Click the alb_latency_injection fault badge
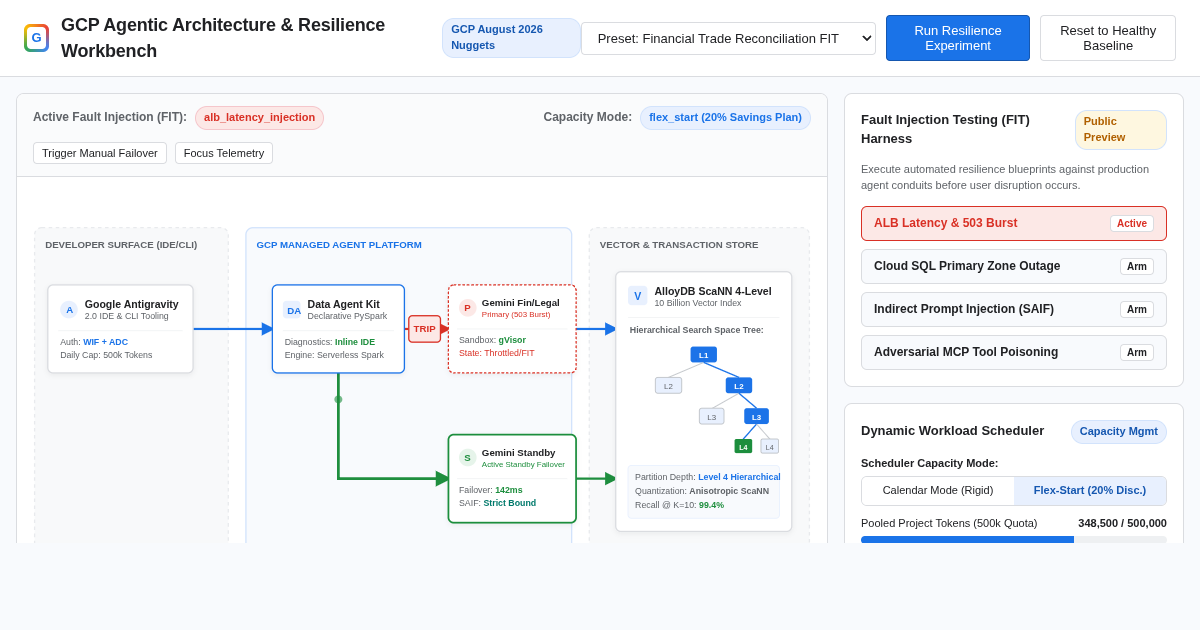This screenshot has height=630, width=1200. point(259,118)
